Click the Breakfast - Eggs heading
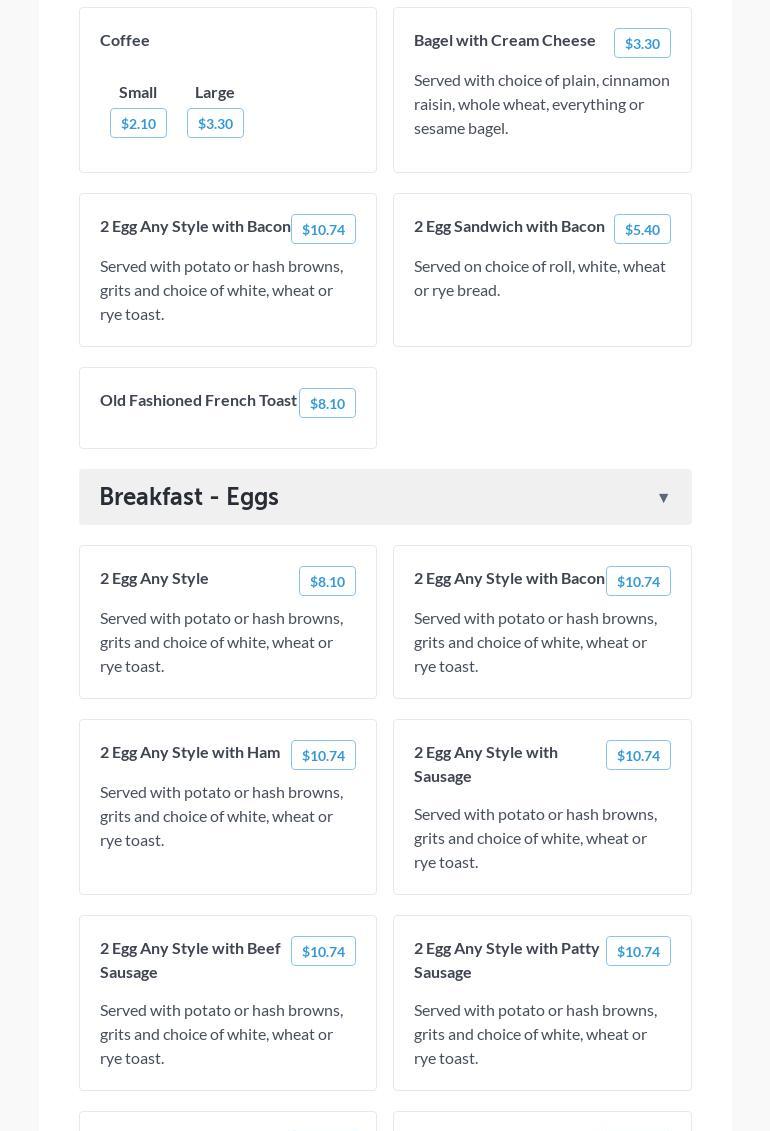Viewport: 770px width, 1131px height. pyautogui.click(x=189, y=497)
